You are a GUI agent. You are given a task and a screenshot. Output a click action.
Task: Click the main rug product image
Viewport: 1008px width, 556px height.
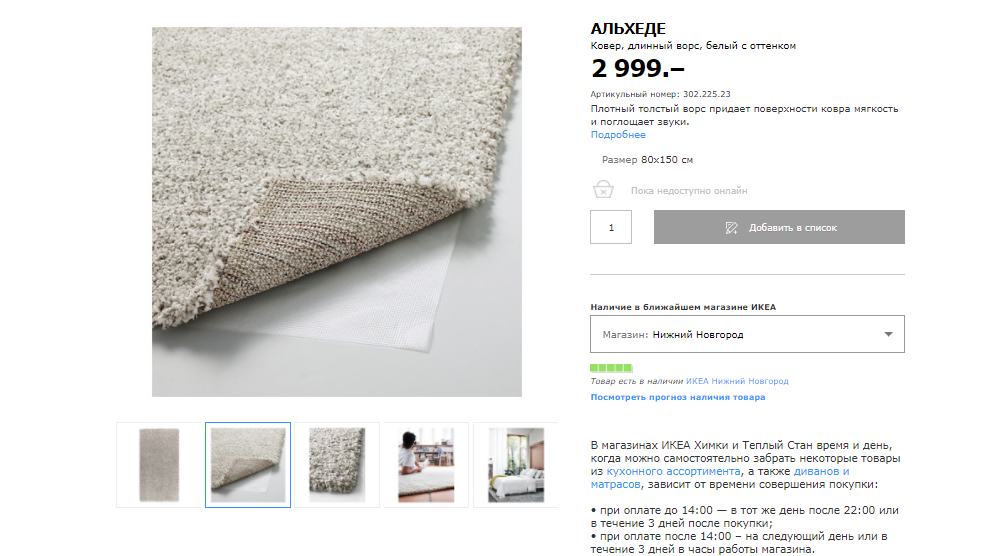tap(337, 211)
